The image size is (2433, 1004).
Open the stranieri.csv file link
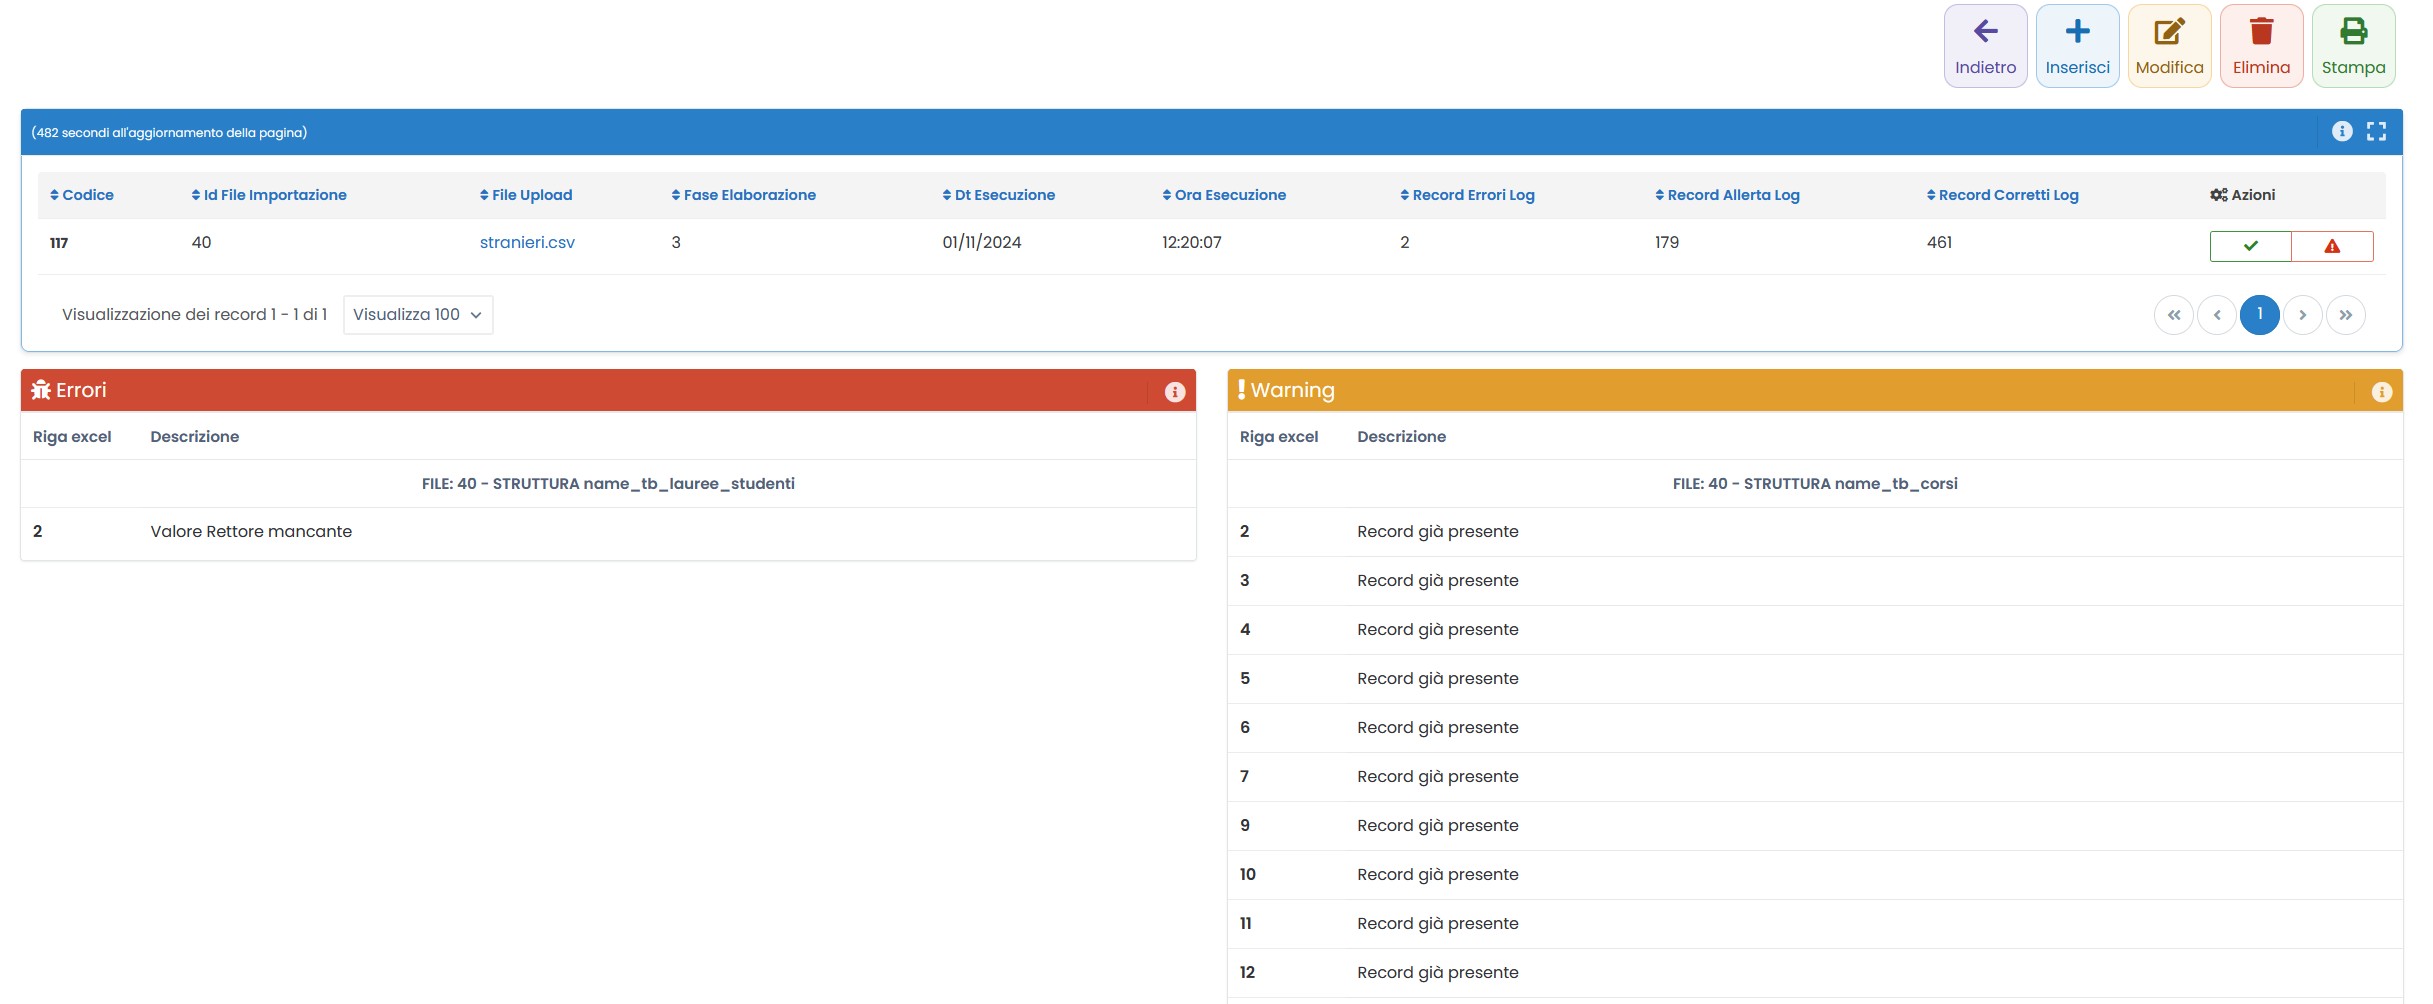[527, 243]
